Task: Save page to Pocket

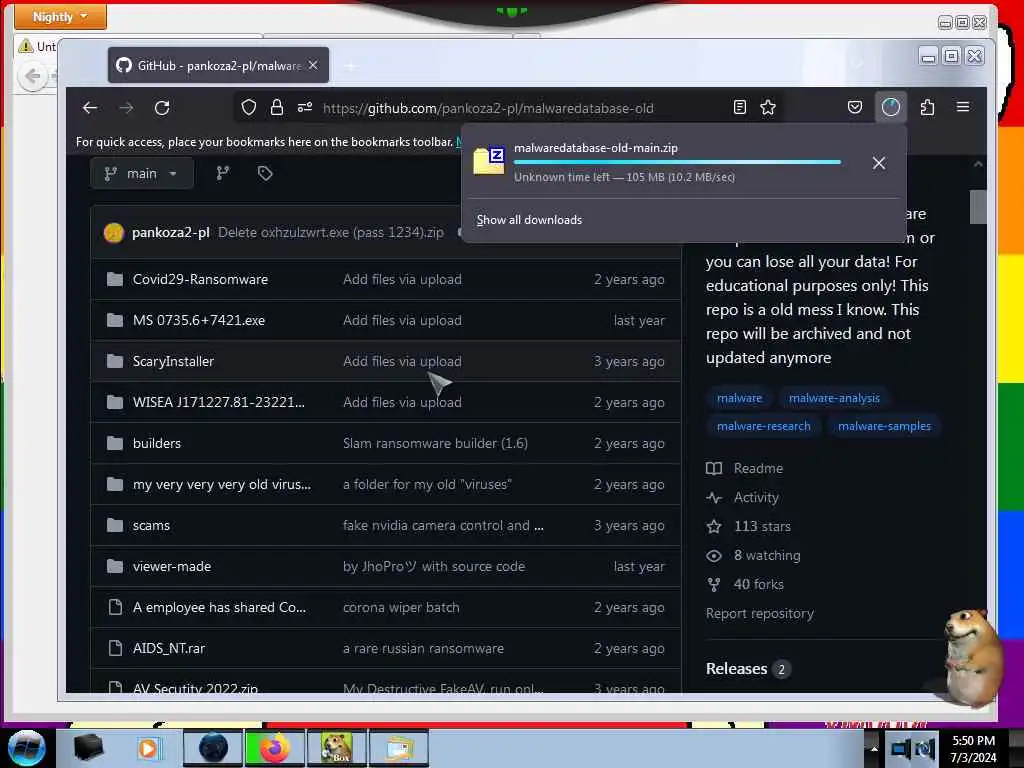Action: coord(855,107)
